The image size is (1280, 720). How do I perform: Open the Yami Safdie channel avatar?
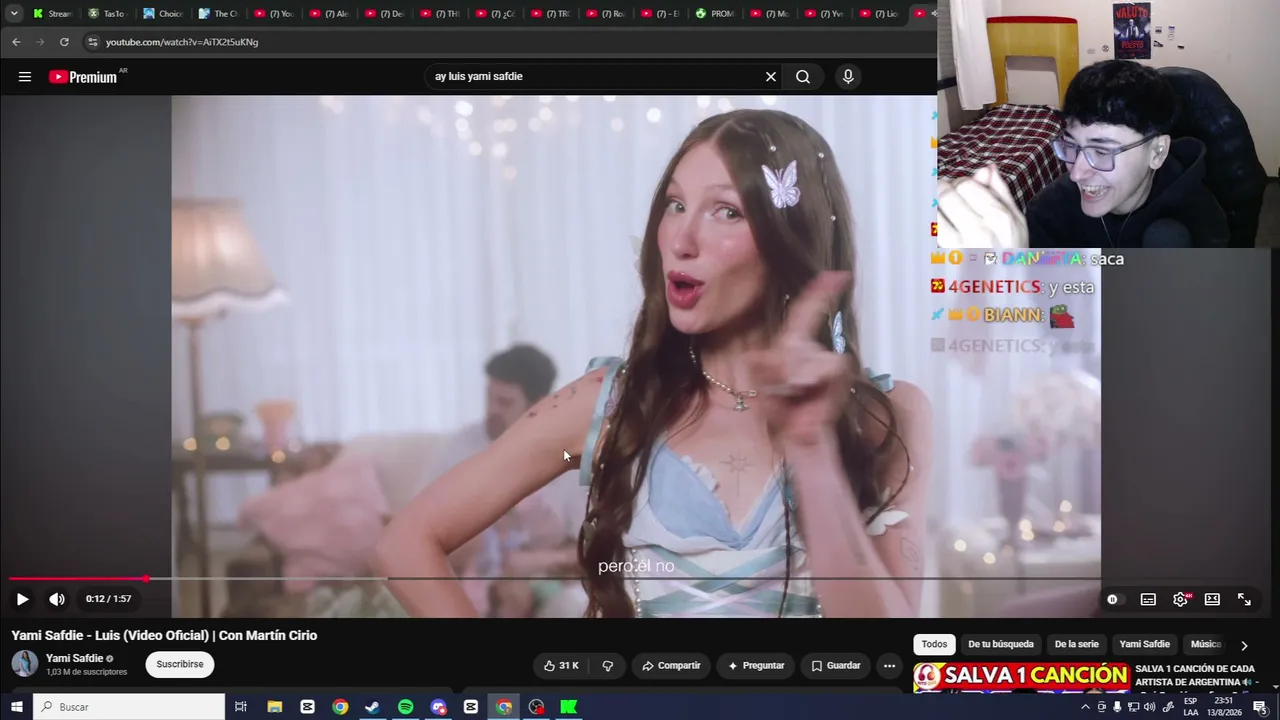tap(25, 664)
